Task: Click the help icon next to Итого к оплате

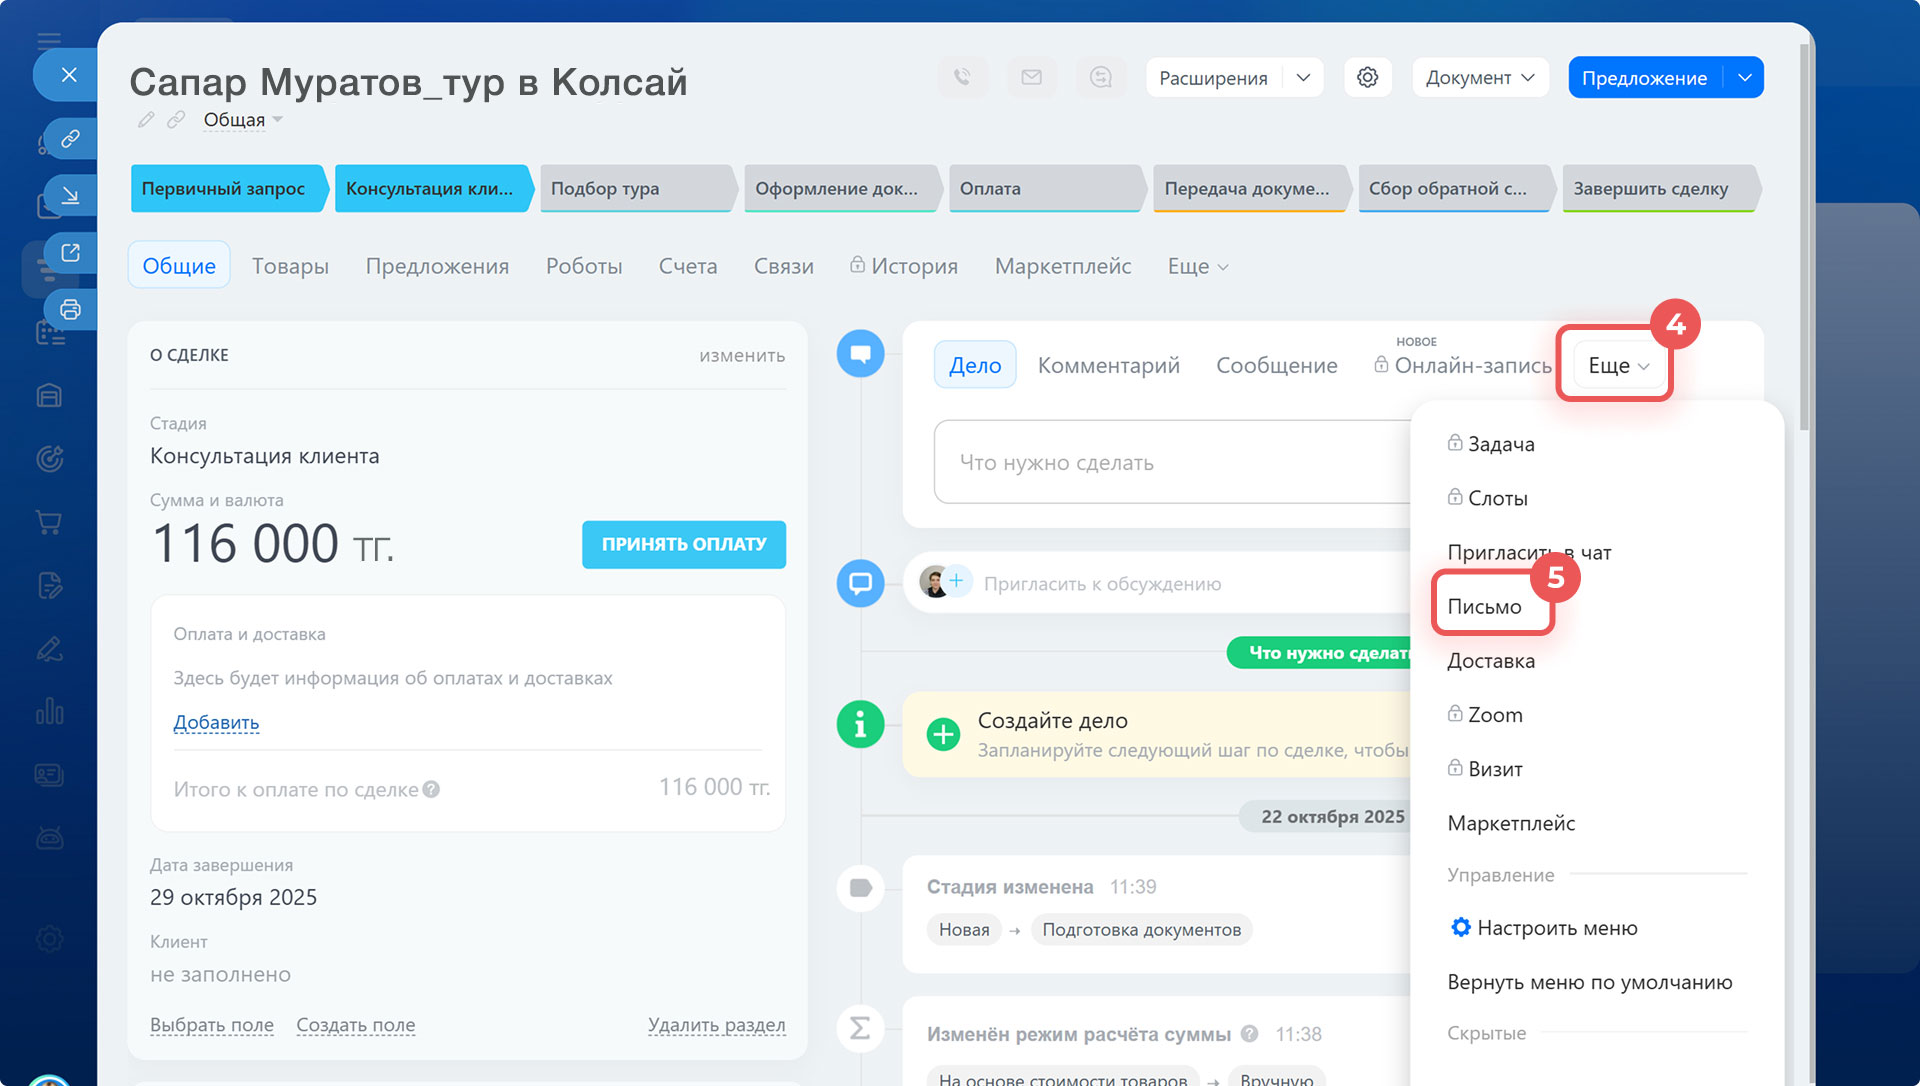Action: 431,789
